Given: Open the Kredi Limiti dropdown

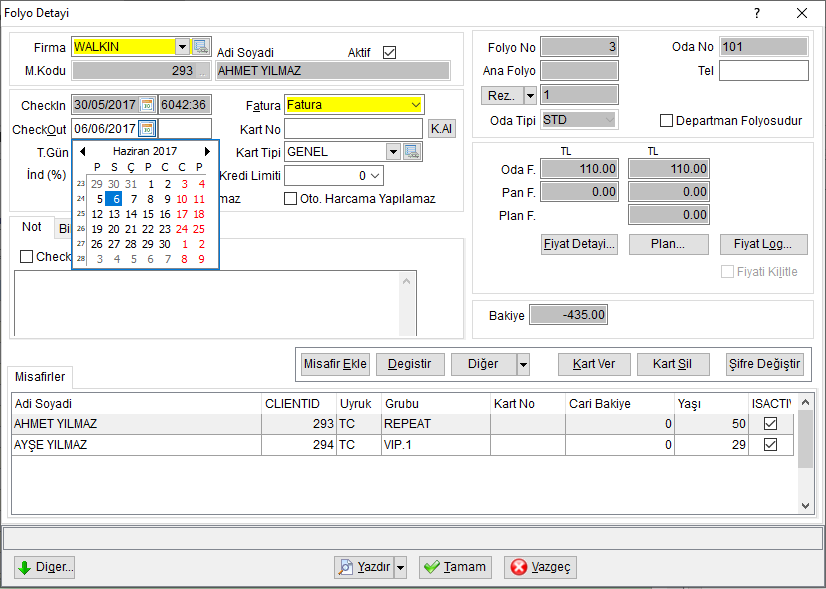Looking at the screenshot, I should (x=376, y=176).
